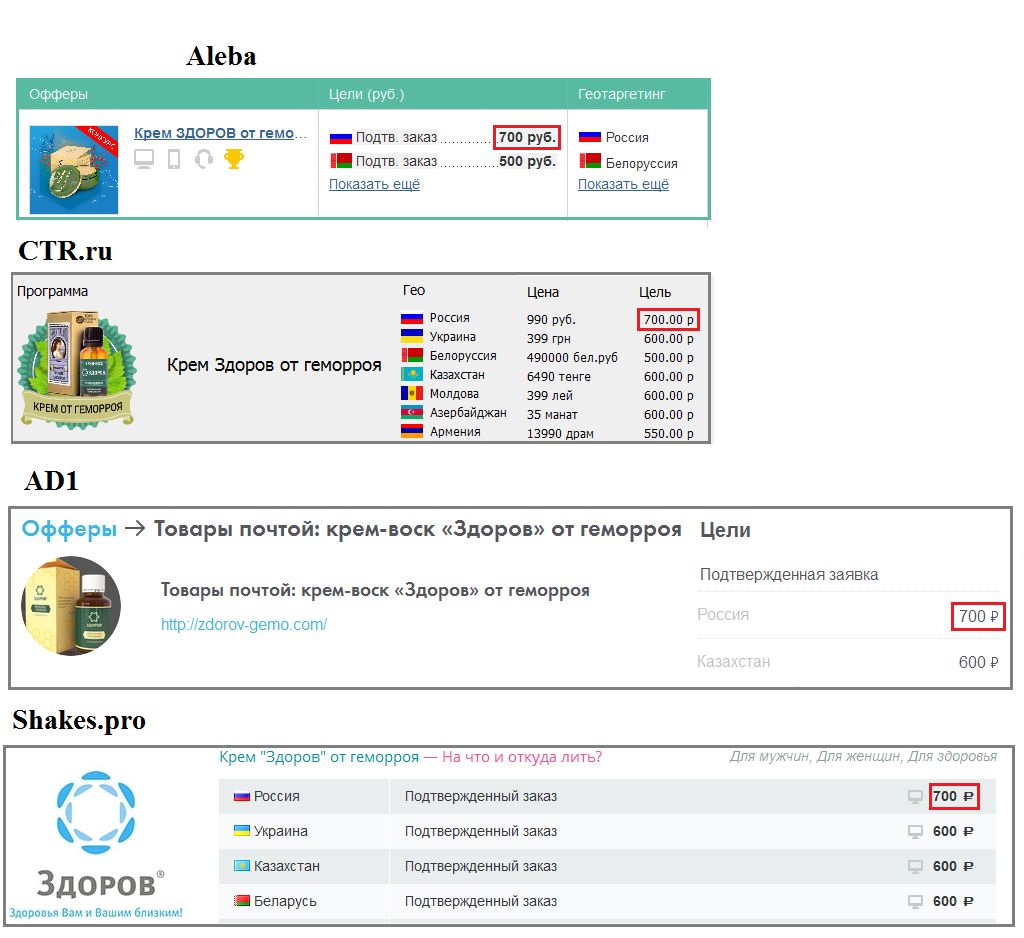Click the Russia flag in the Shakes.pro table
This screenshot has width=1024, height=938.
(x=242, y=796)
